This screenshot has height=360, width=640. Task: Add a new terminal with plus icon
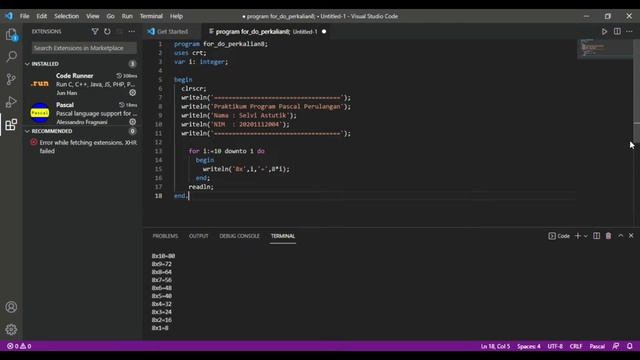tap(578, 236)
